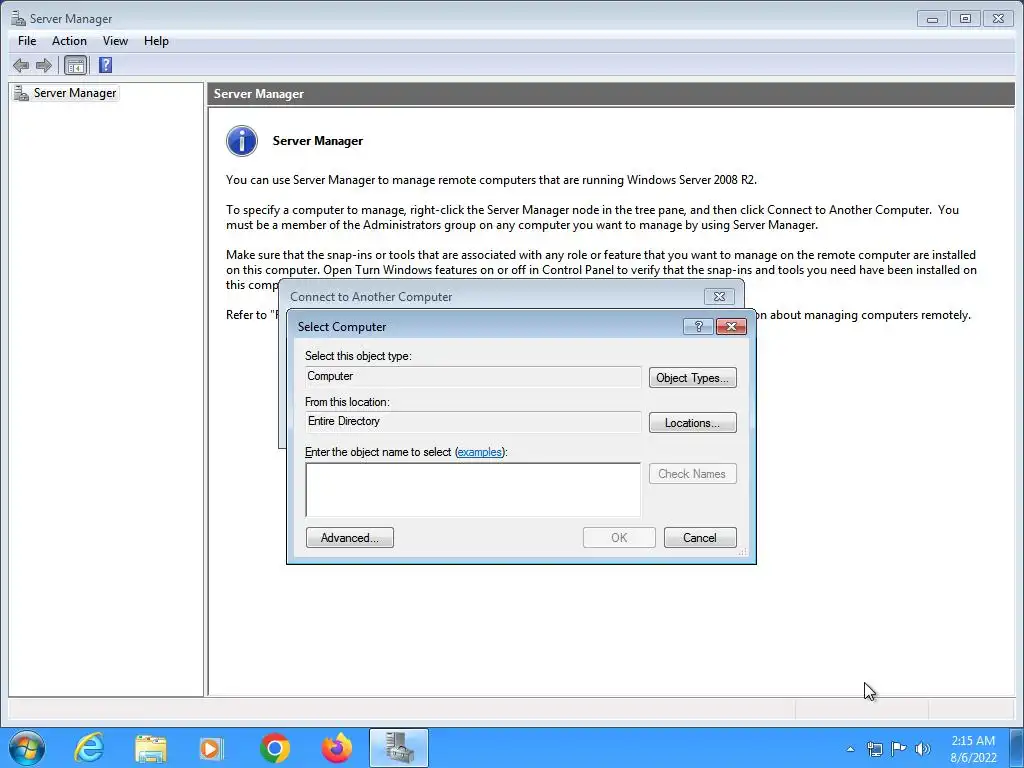This screenshot has width=1024, height=768.
Task: Open the View menu
Action: [x=115, y=40]
